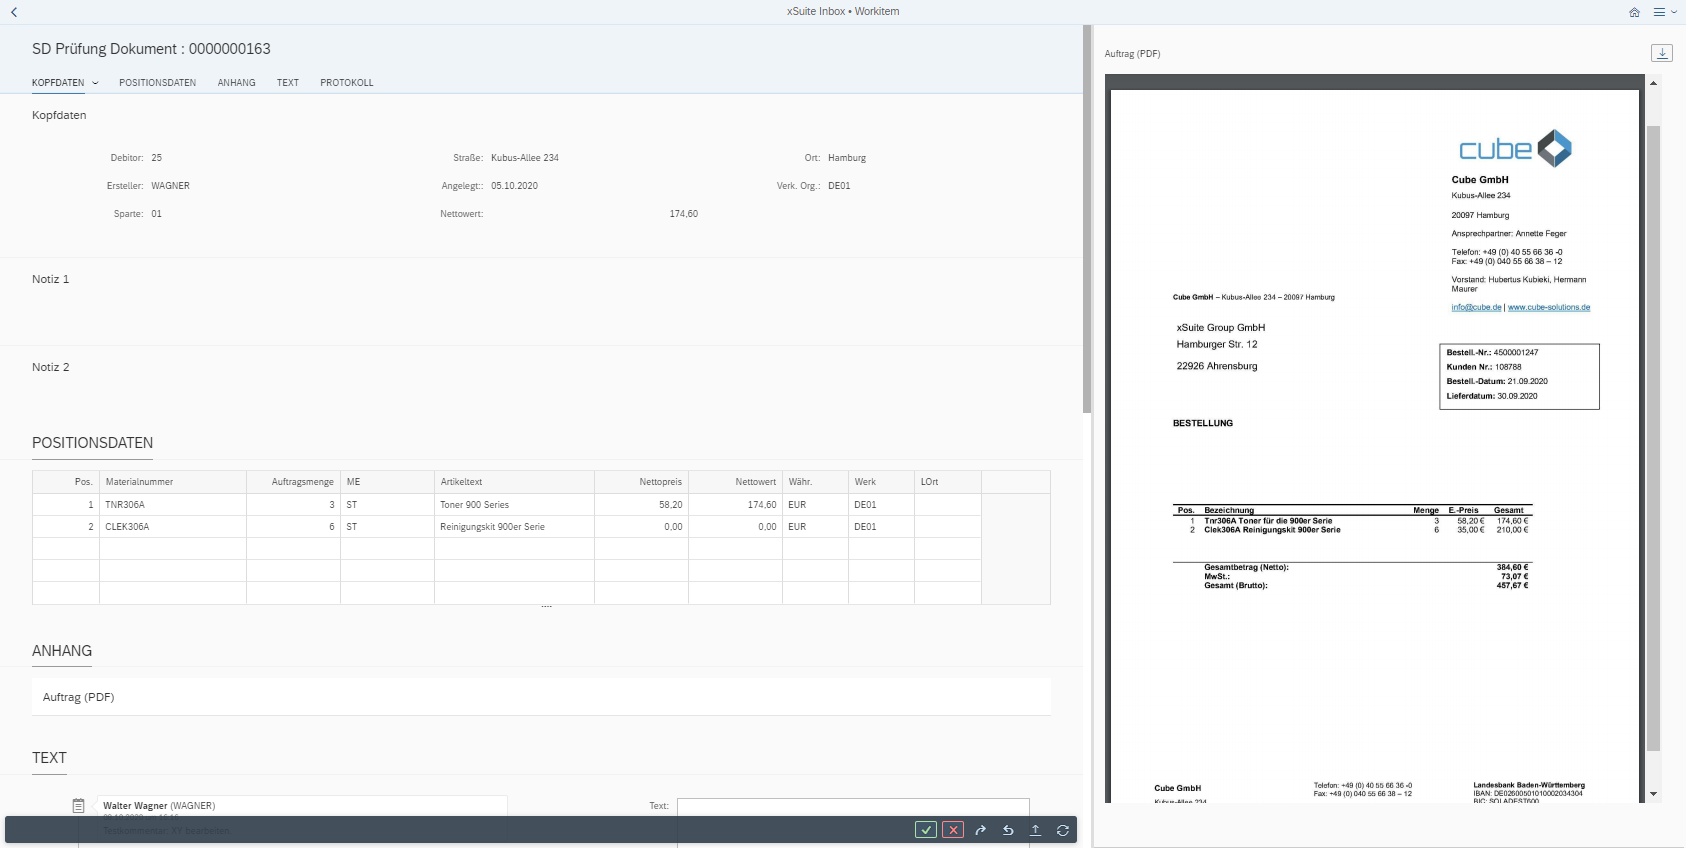This screenshot has width=1686, height=848.
Task: Select the PROTOKOLL tab
Action: [x=346, y=83]
